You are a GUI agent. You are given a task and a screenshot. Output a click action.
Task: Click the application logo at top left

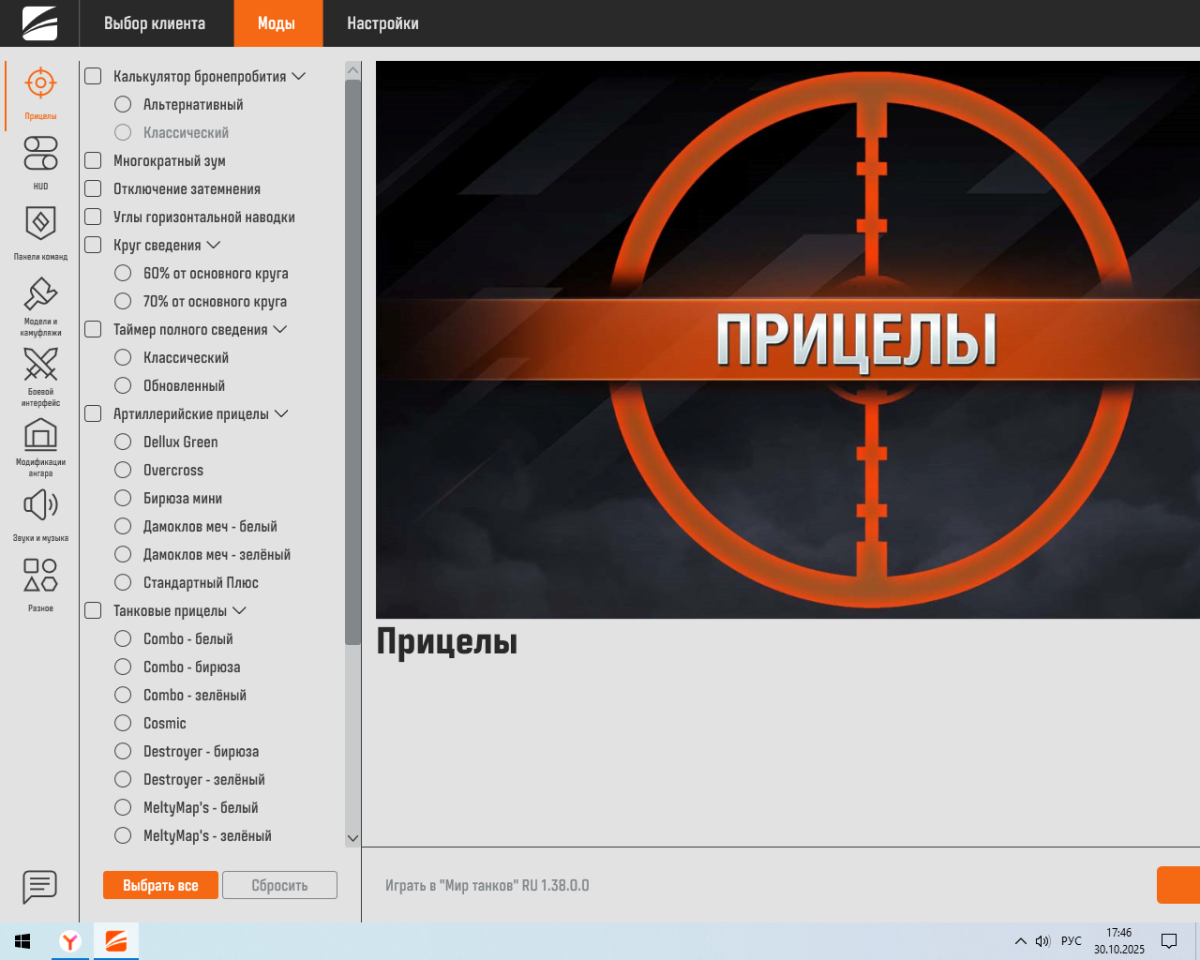pos(40,23)
